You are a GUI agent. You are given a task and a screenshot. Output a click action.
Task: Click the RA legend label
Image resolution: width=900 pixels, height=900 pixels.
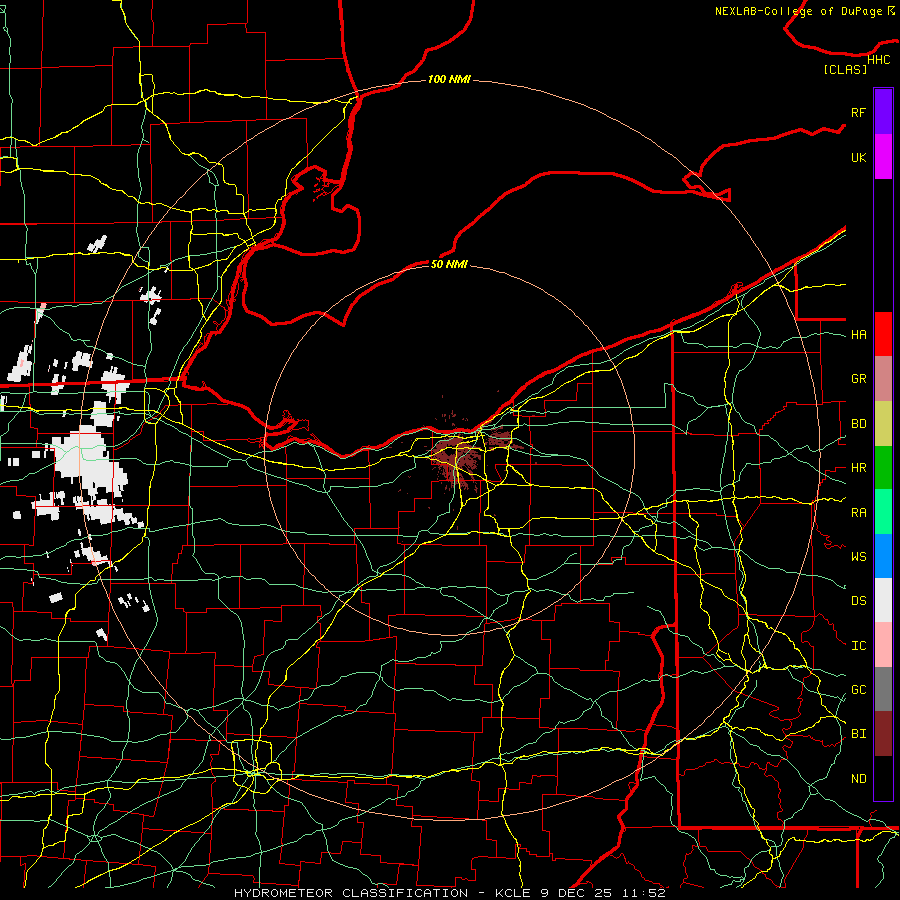pyautogui.click(x=858, y=513)
